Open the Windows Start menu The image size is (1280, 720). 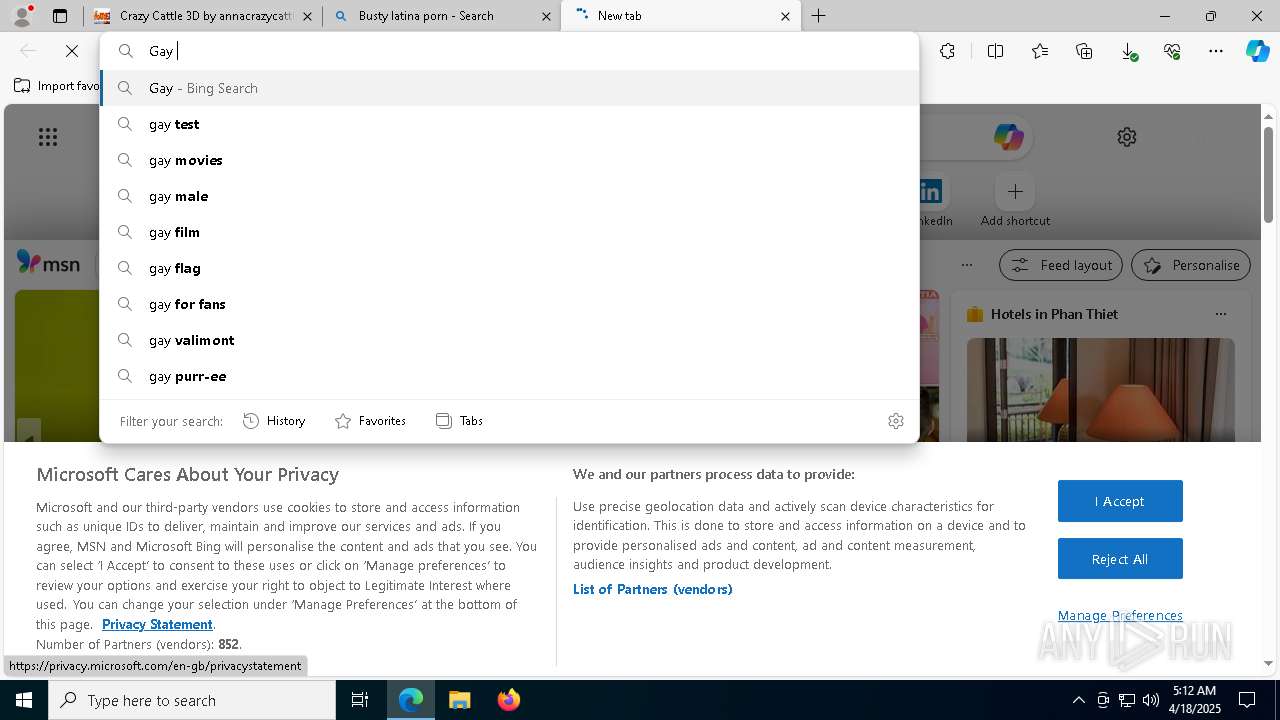[x=24, y=700]
